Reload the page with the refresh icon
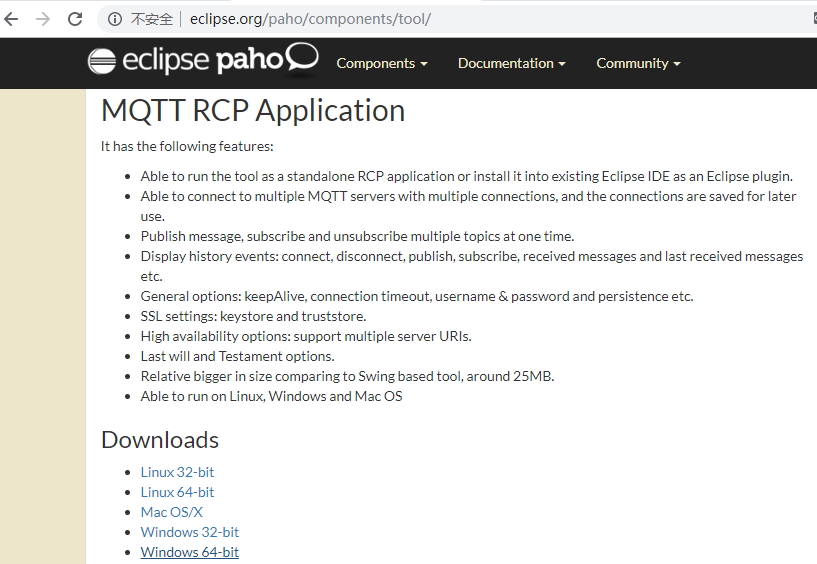The image size is (817, 564). pyautogui.click(x=75, y=19)
